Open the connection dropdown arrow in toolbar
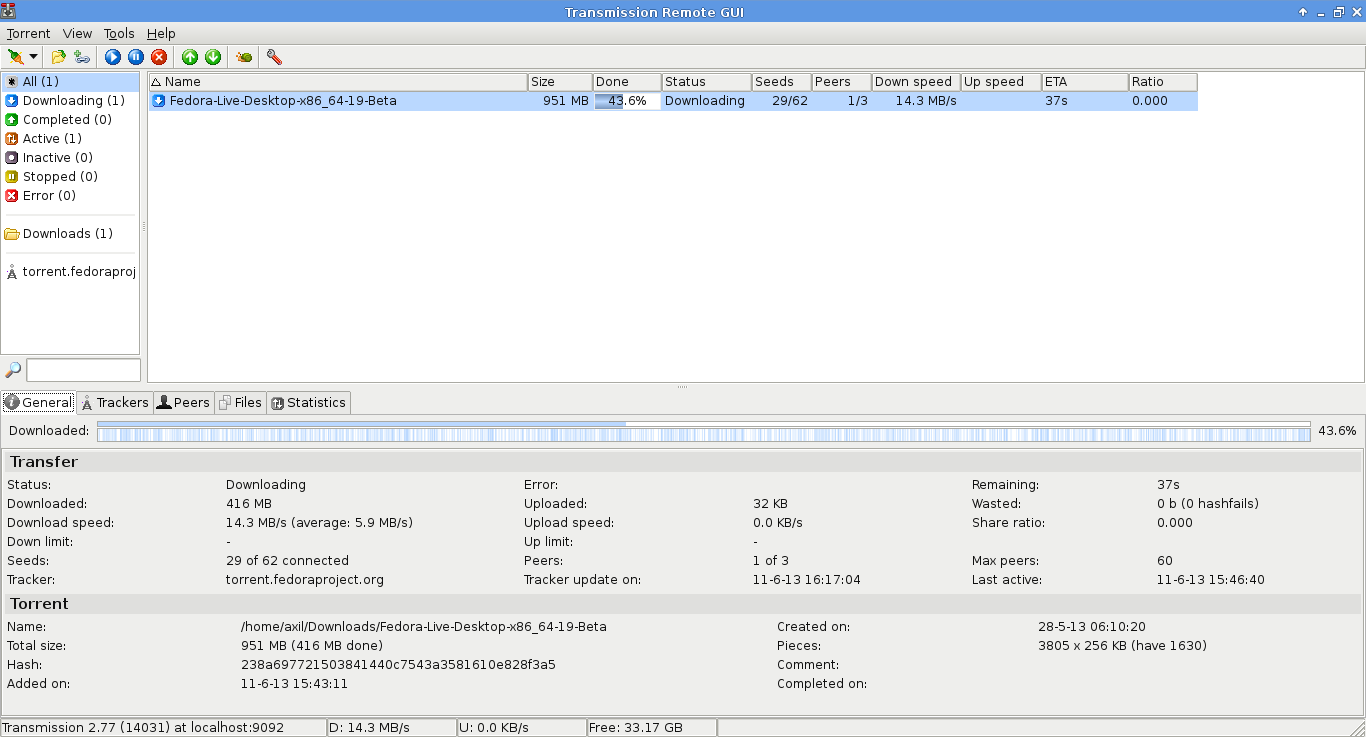Viewport: 1366px width, 737px height. point(33,57)
